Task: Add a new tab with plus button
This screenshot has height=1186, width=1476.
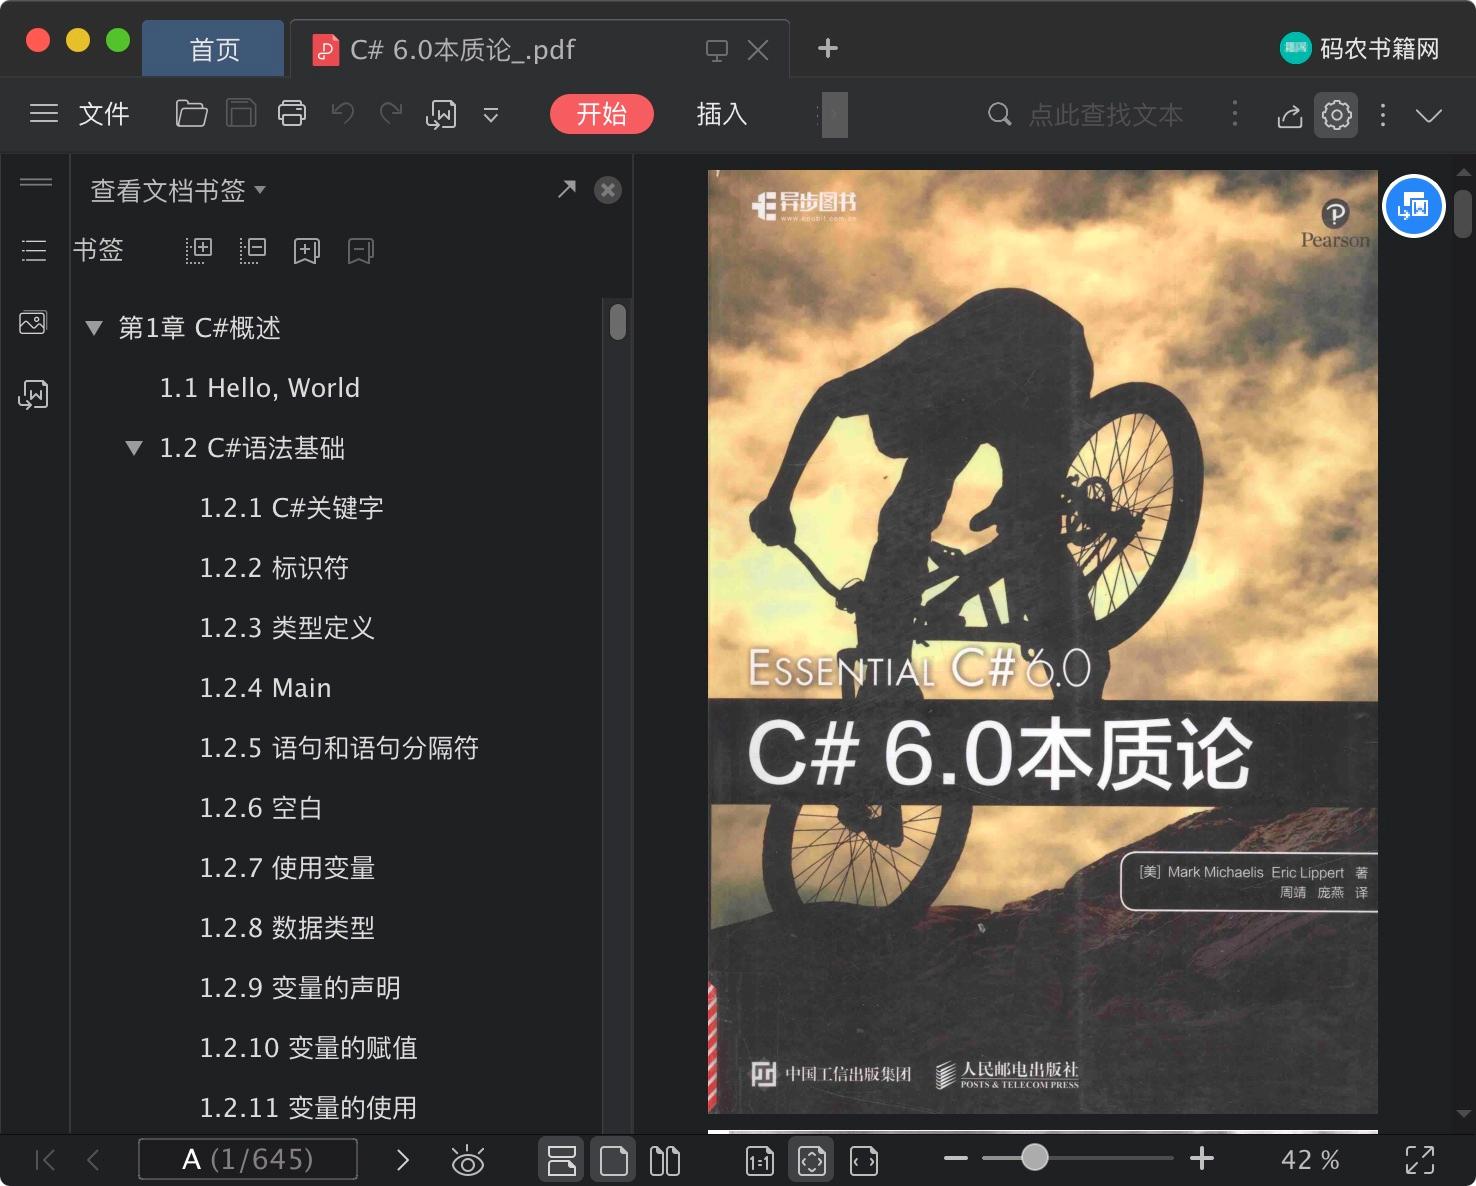Action: (x=828, y=48)
